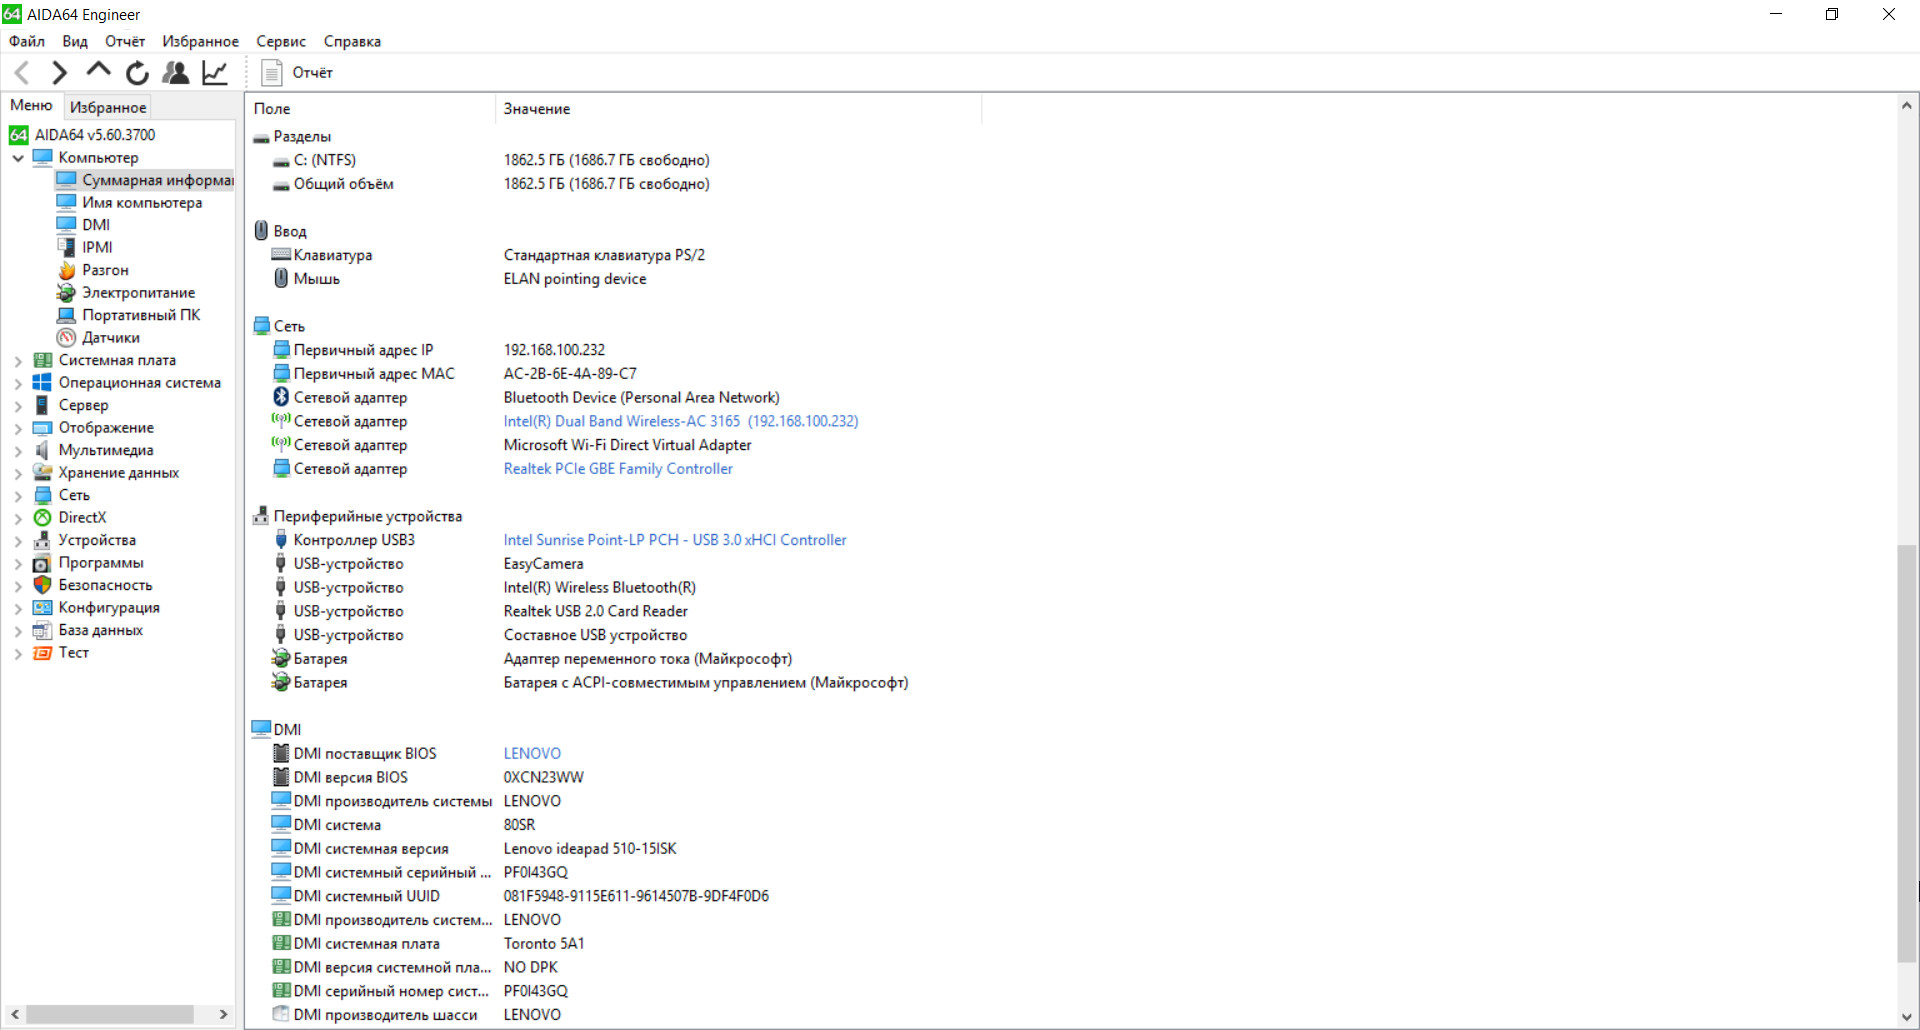Open the Избранное menu in menu bar
The height and width of the screenshot is (1030, 1920).
[200, 41]
